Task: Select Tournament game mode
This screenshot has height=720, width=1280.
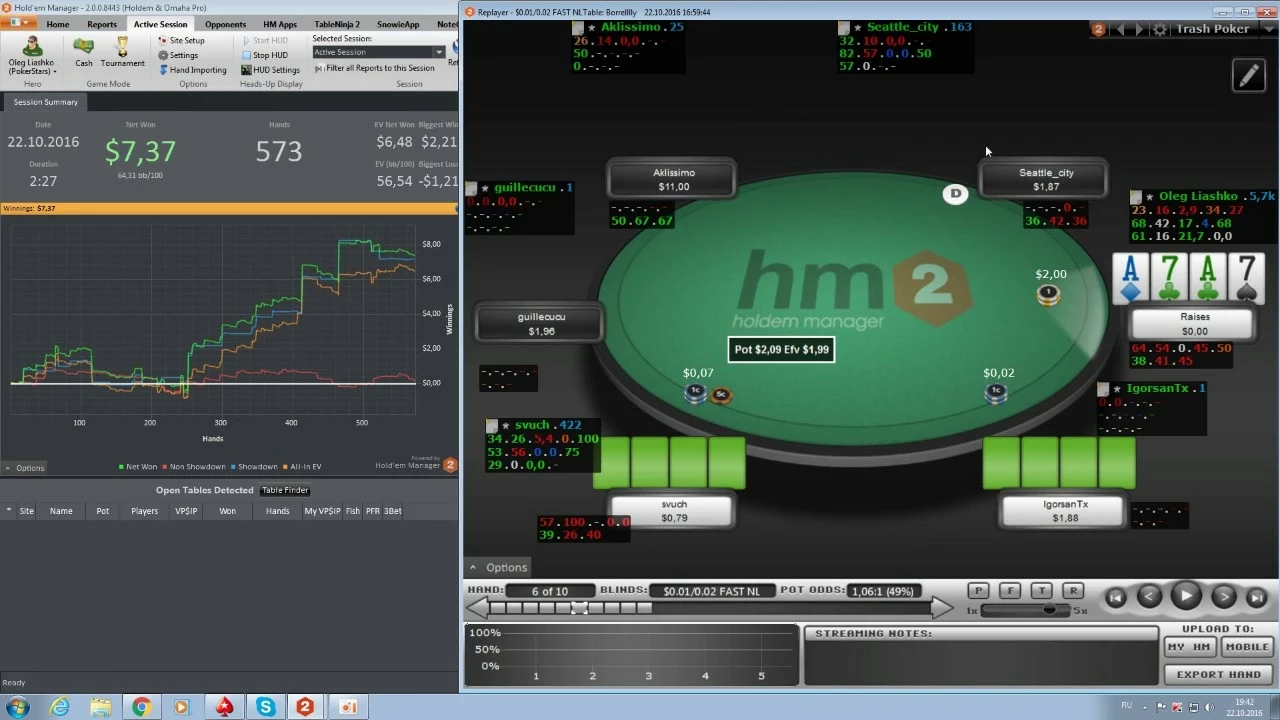Action: [123, 52]
